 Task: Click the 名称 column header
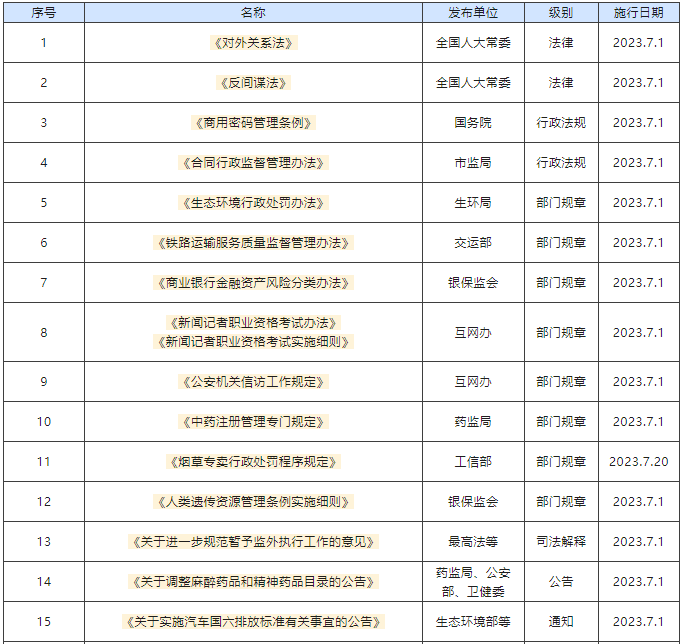[254, 12]
